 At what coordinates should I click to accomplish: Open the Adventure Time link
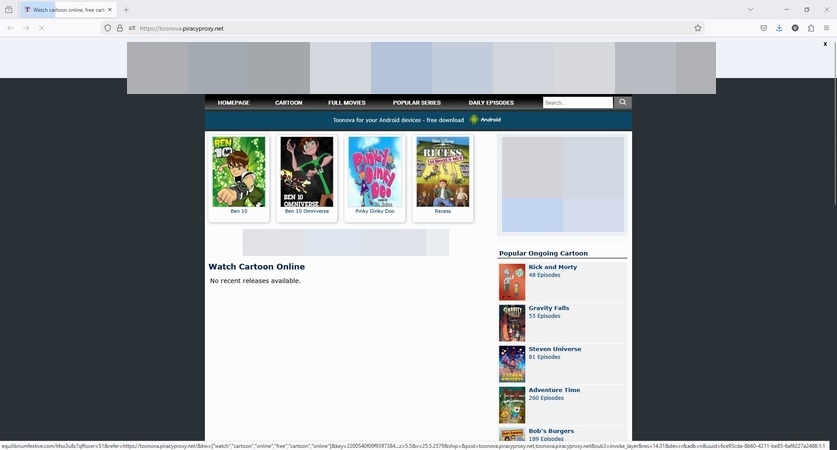click(554, 390)
